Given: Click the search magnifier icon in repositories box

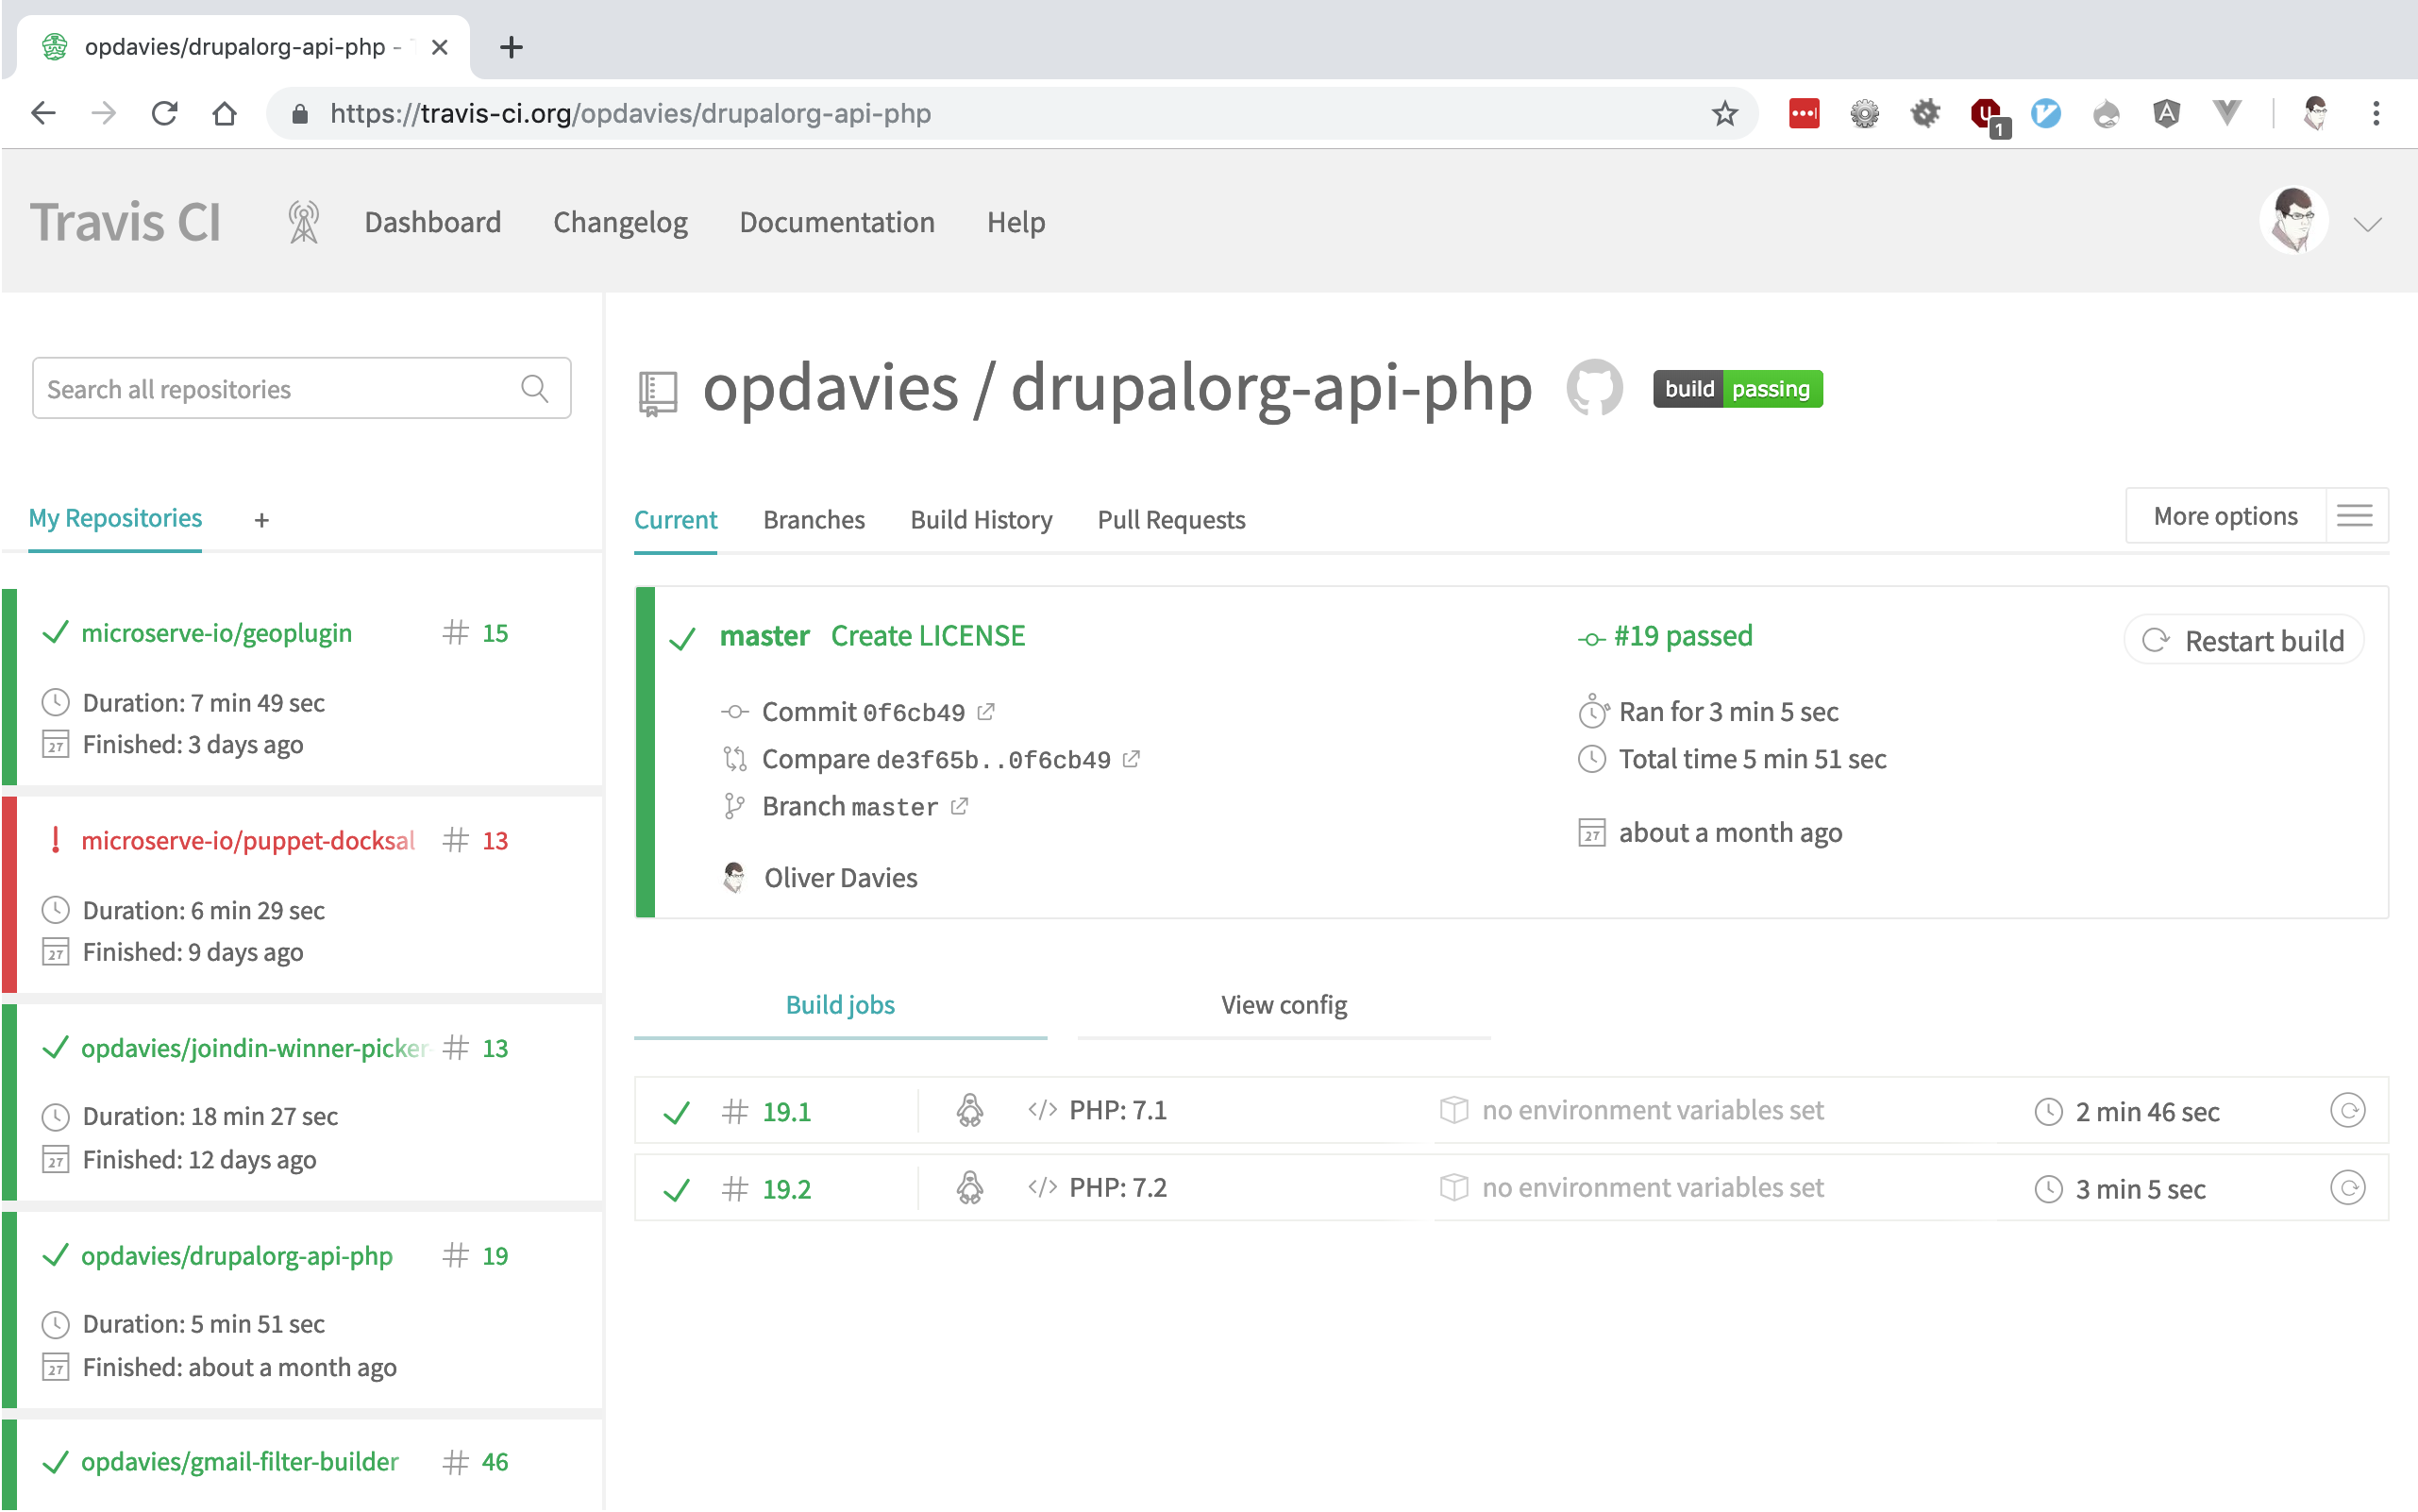Looking at the screenshot, I should pos(535,388).
